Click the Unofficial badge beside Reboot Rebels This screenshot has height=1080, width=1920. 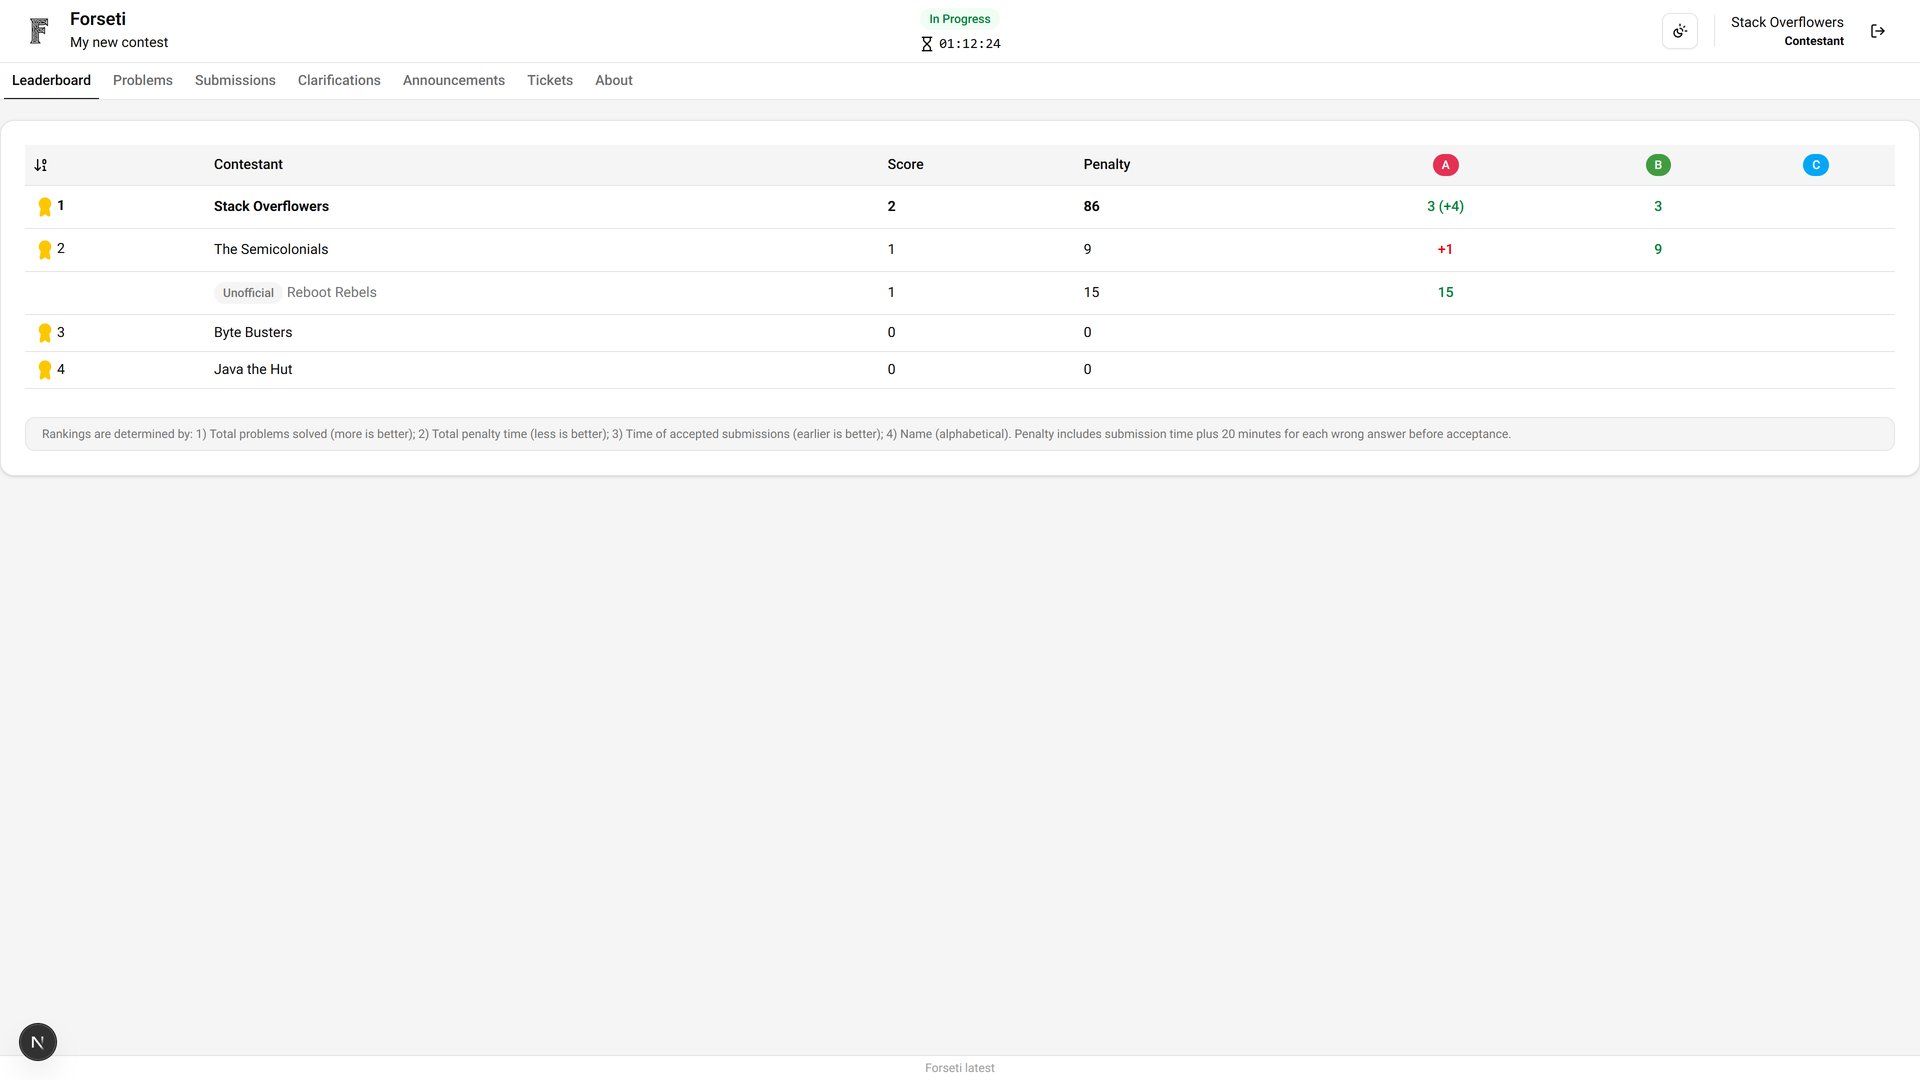coord(247,293)
